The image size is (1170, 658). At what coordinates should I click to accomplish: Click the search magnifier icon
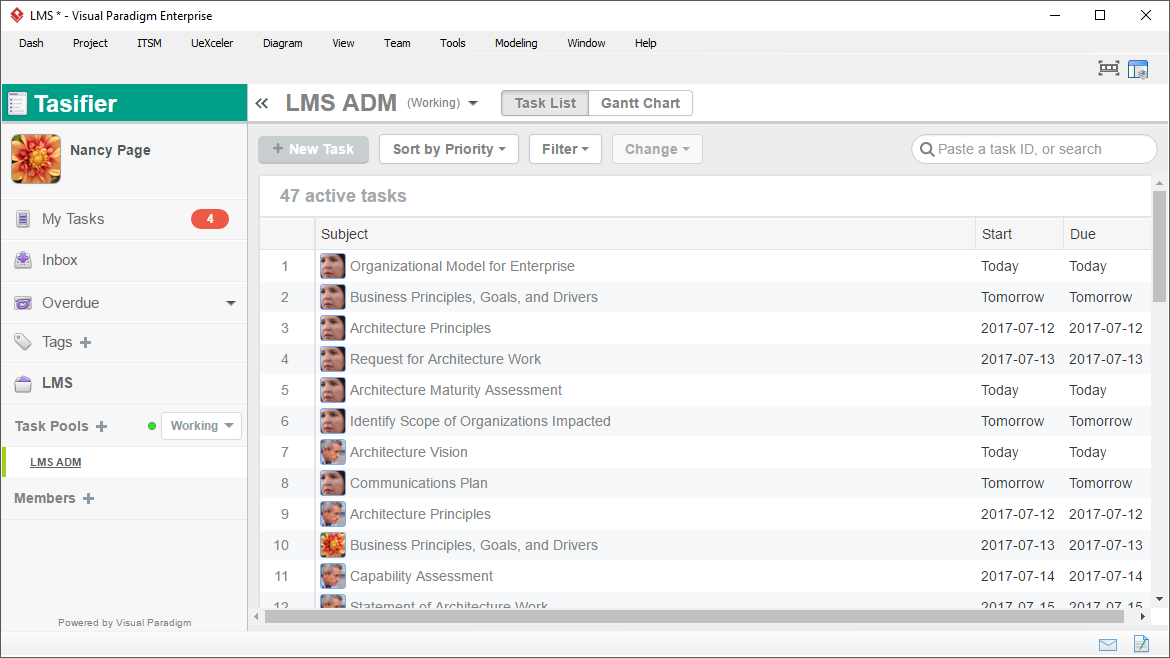927,149
